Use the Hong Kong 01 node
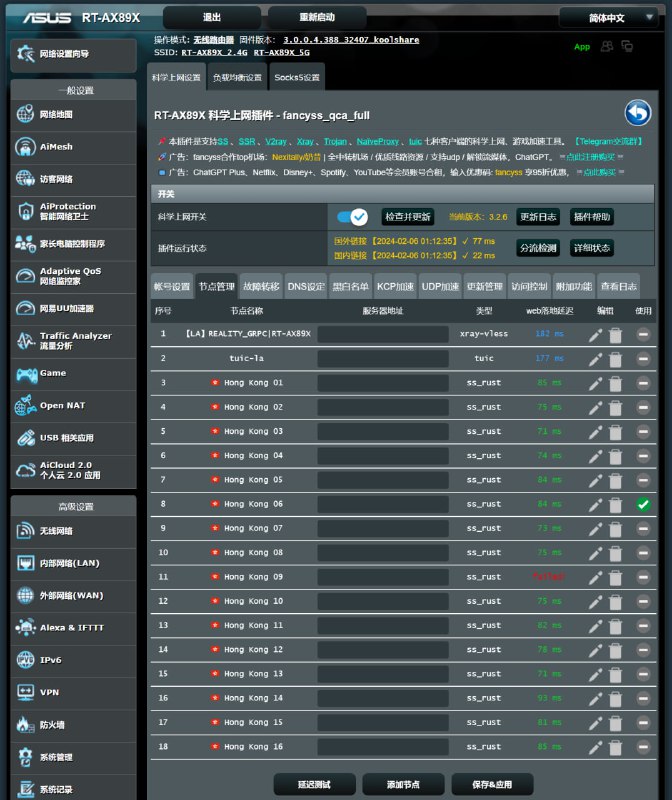 tap(643, 383)
